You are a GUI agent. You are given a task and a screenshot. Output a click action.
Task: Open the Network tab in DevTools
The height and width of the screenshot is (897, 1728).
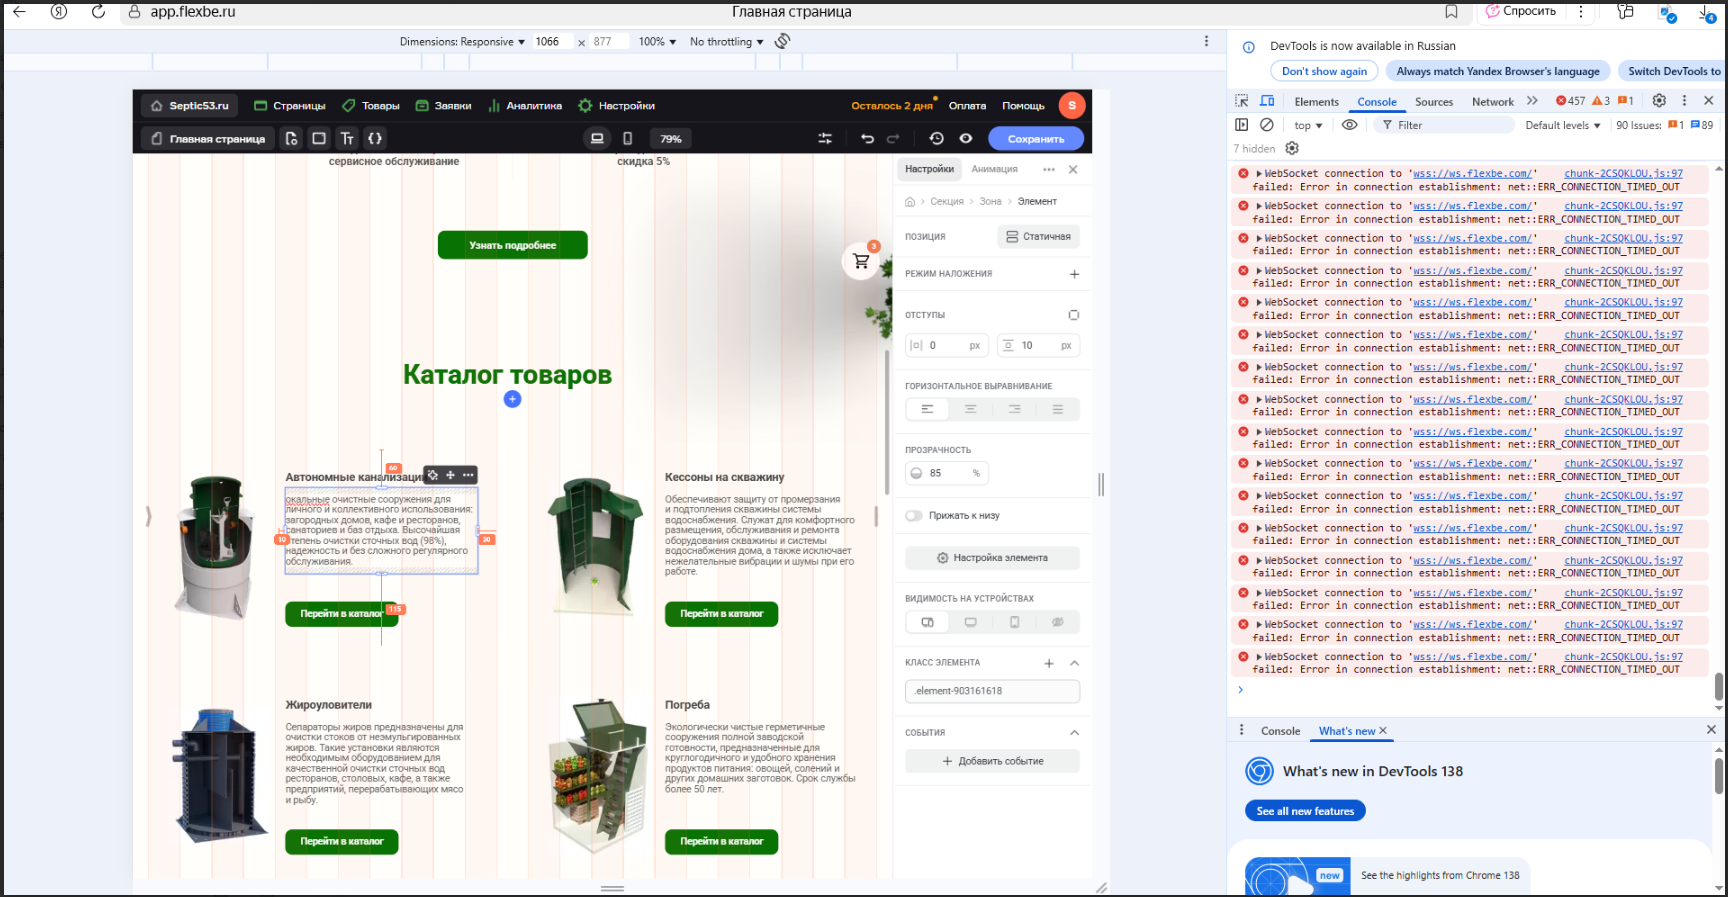coord(1492,102)
